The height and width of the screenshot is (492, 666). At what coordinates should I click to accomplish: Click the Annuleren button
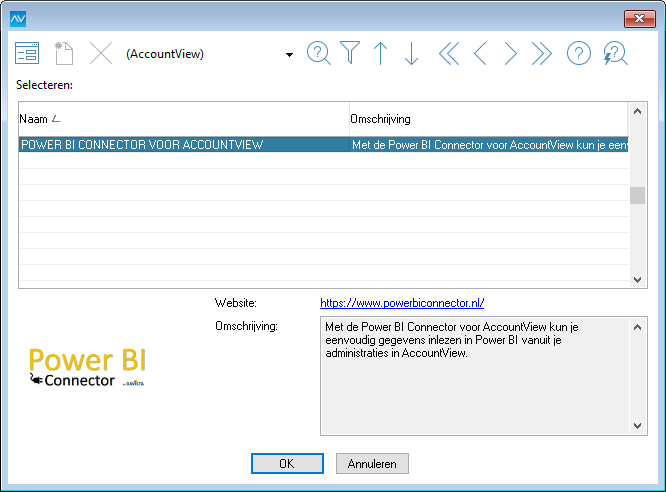coord(372,464)
